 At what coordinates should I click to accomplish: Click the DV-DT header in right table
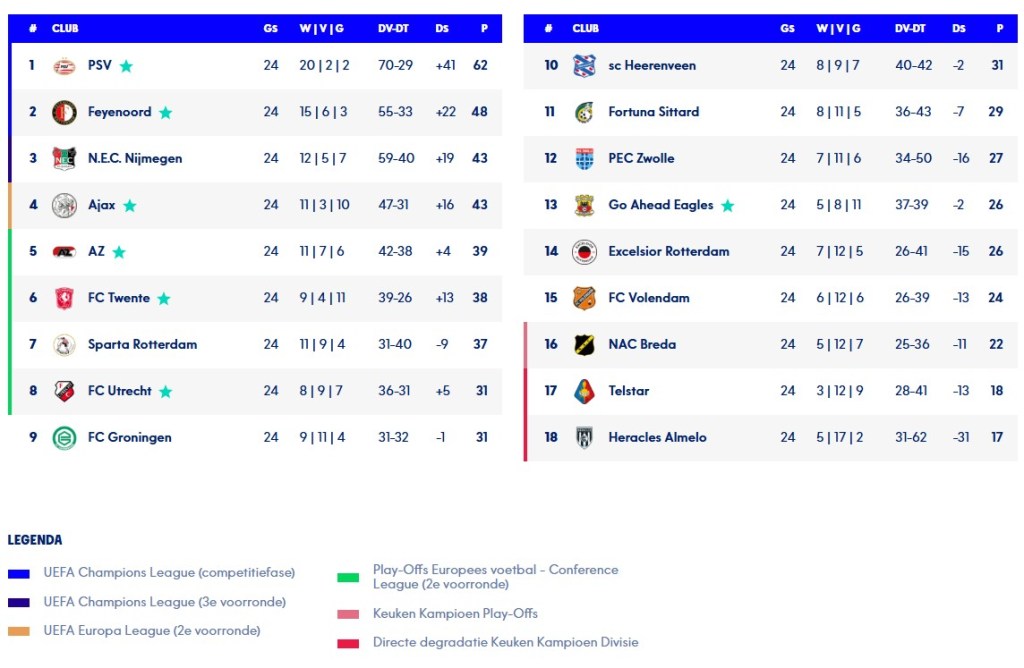tap(910, 29)
